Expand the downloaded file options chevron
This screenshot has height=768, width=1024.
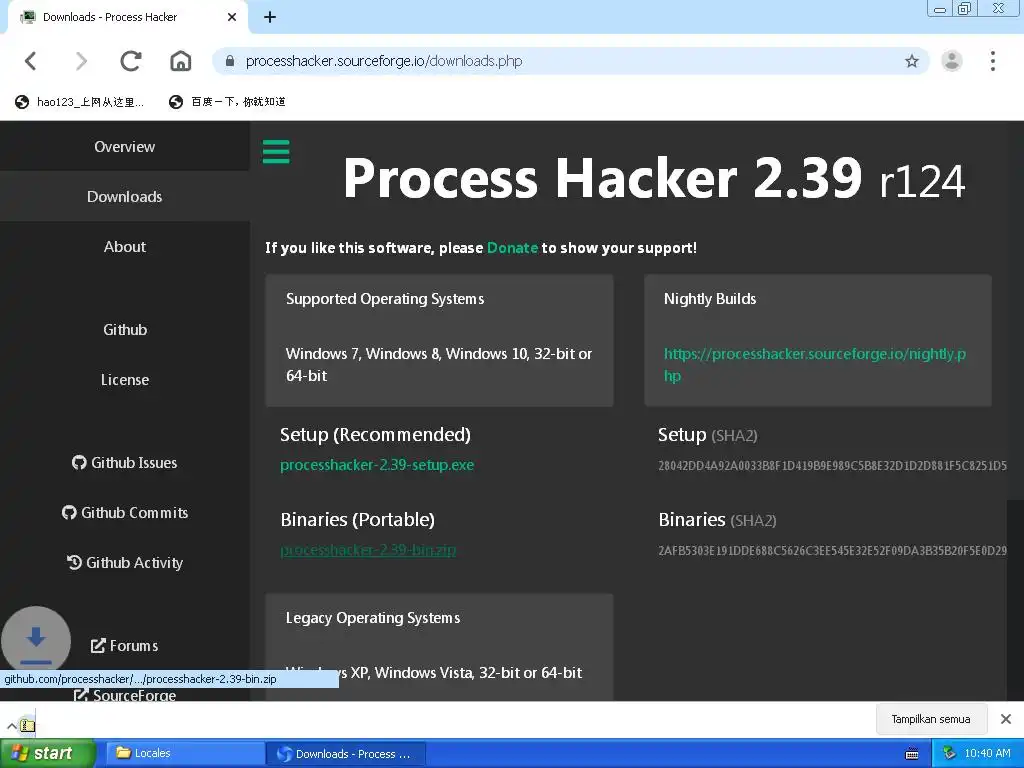[12, 725]
